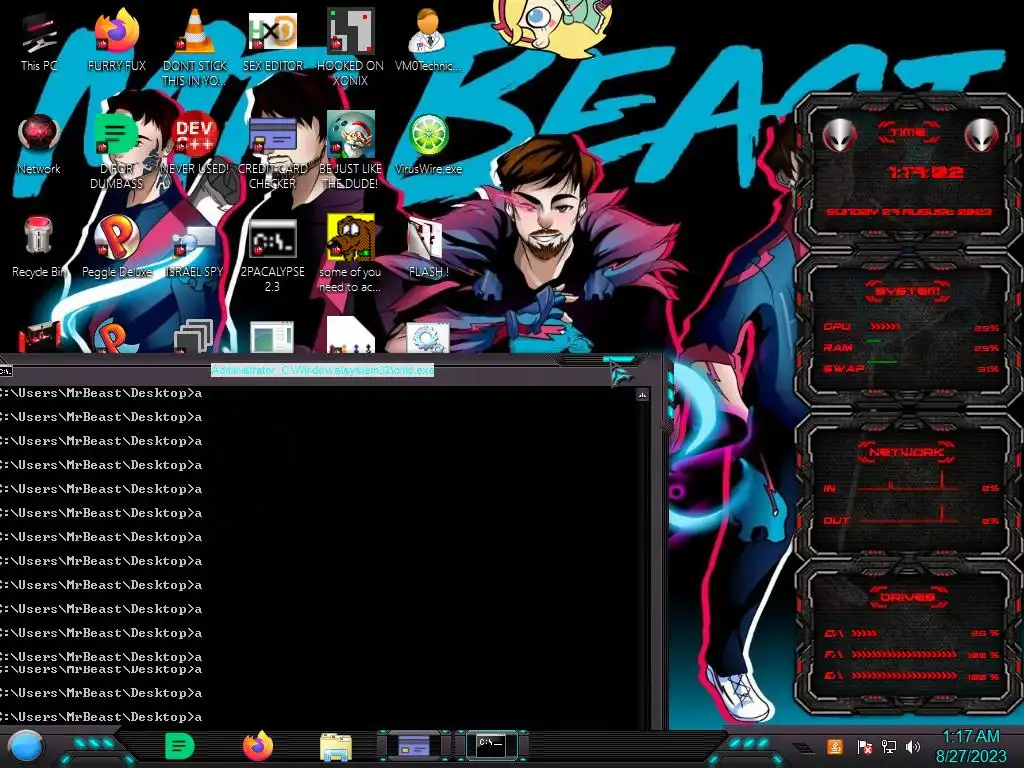Open the SEX EDITOR HxD shortcut
Viewport: 1024px width, 768px height.
272,40
